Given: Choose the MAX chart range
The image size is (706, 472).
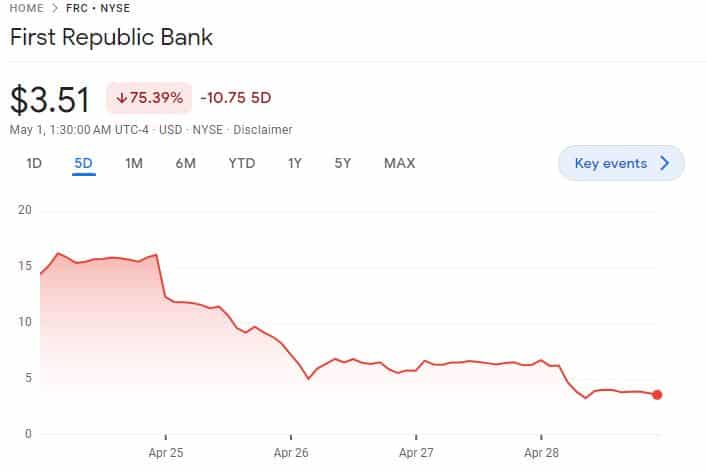Looking at the screenshot, I should tap(400, 163).
